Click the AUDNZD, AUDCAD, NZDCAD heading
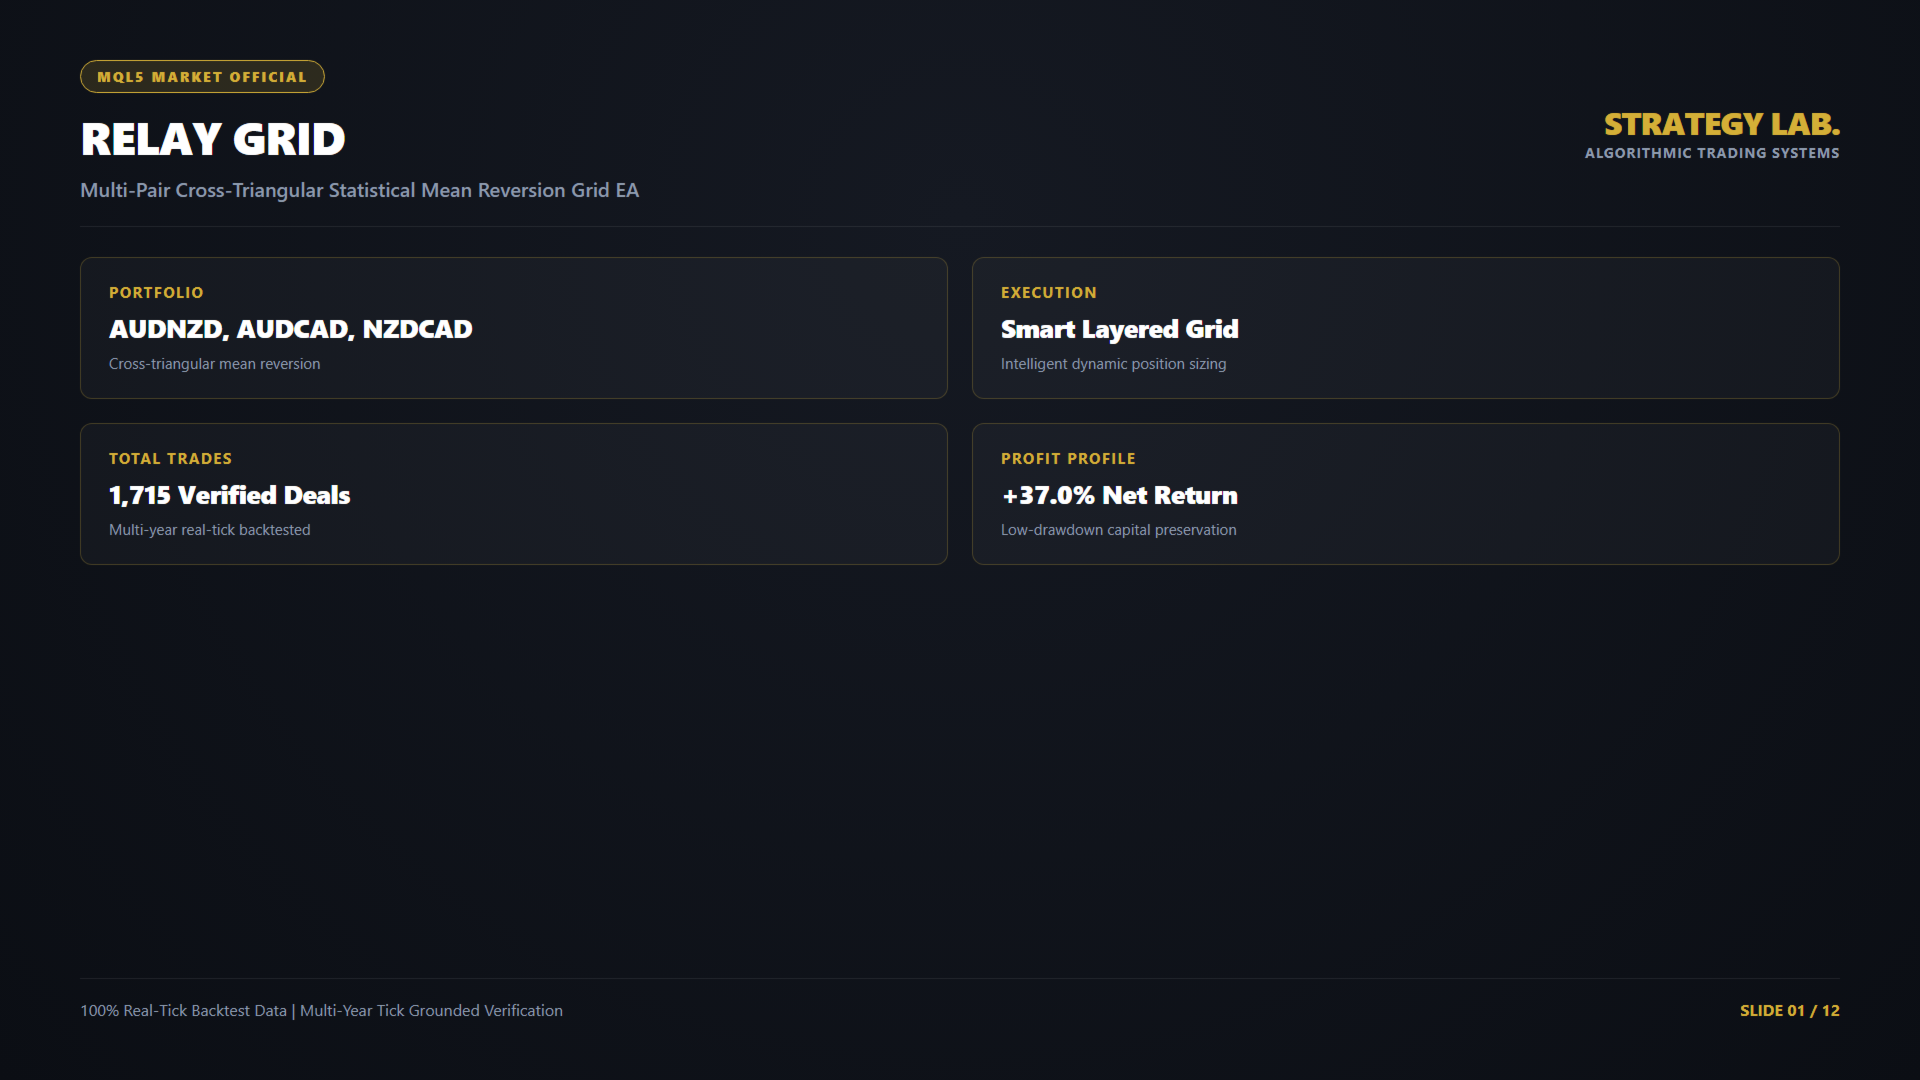 [290, 329]
